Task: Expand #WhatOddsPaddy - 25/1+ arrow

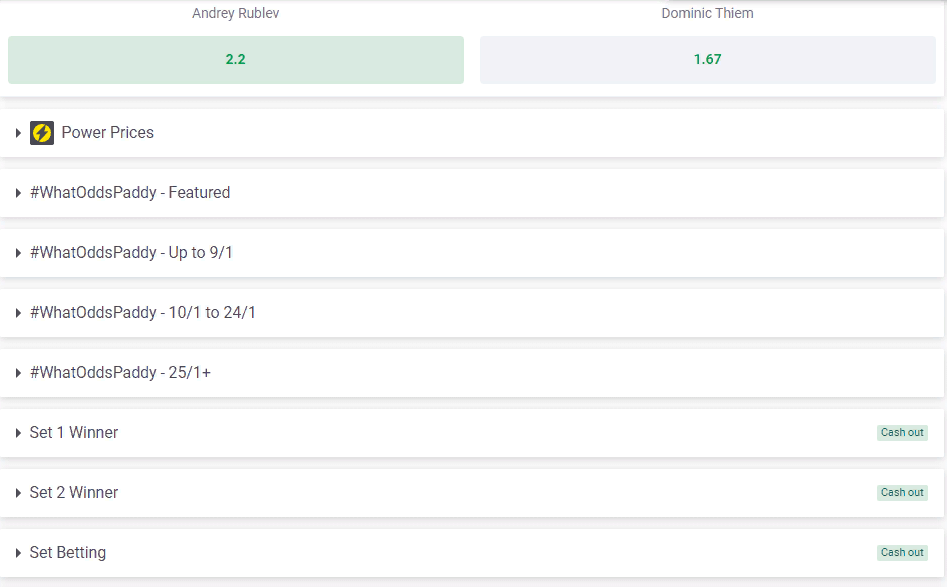Action: 18,373
